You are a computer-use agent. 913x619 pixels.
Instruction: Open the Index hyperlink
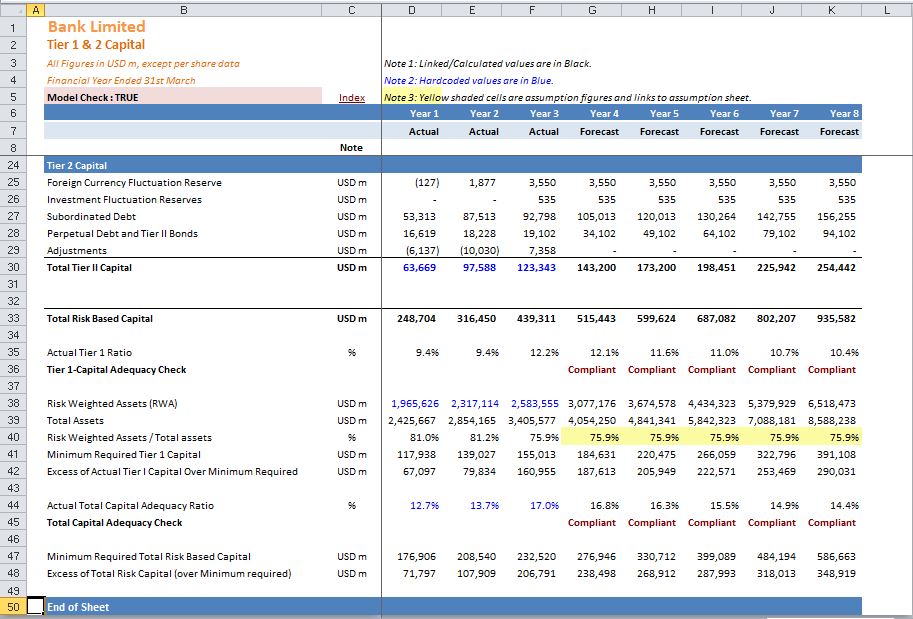352,98
